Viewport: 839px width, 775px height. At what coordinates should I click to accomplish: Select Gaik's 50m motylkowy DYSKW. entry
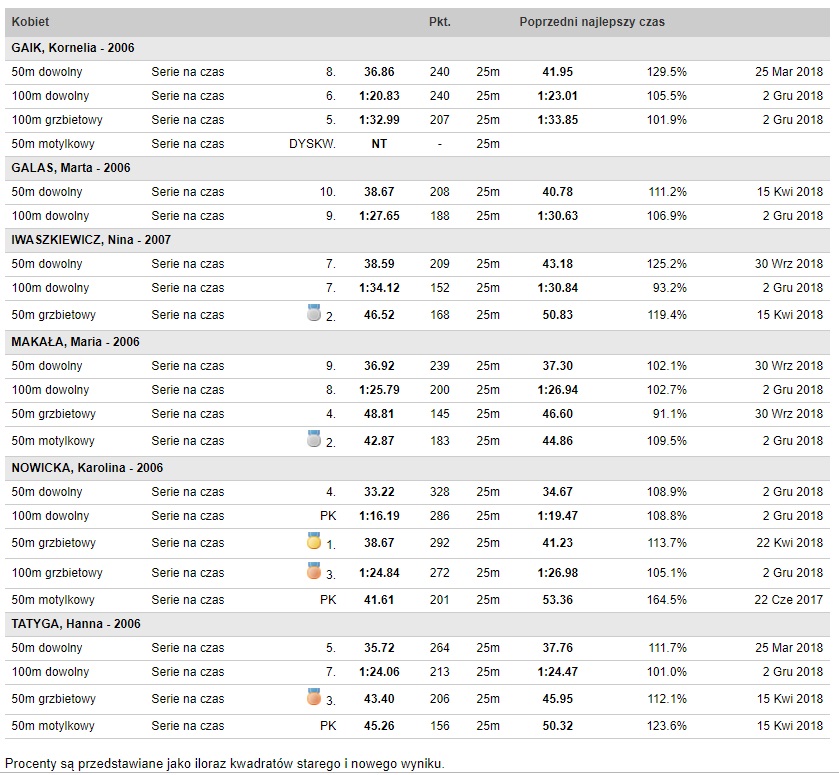click(x=312, y=144)
